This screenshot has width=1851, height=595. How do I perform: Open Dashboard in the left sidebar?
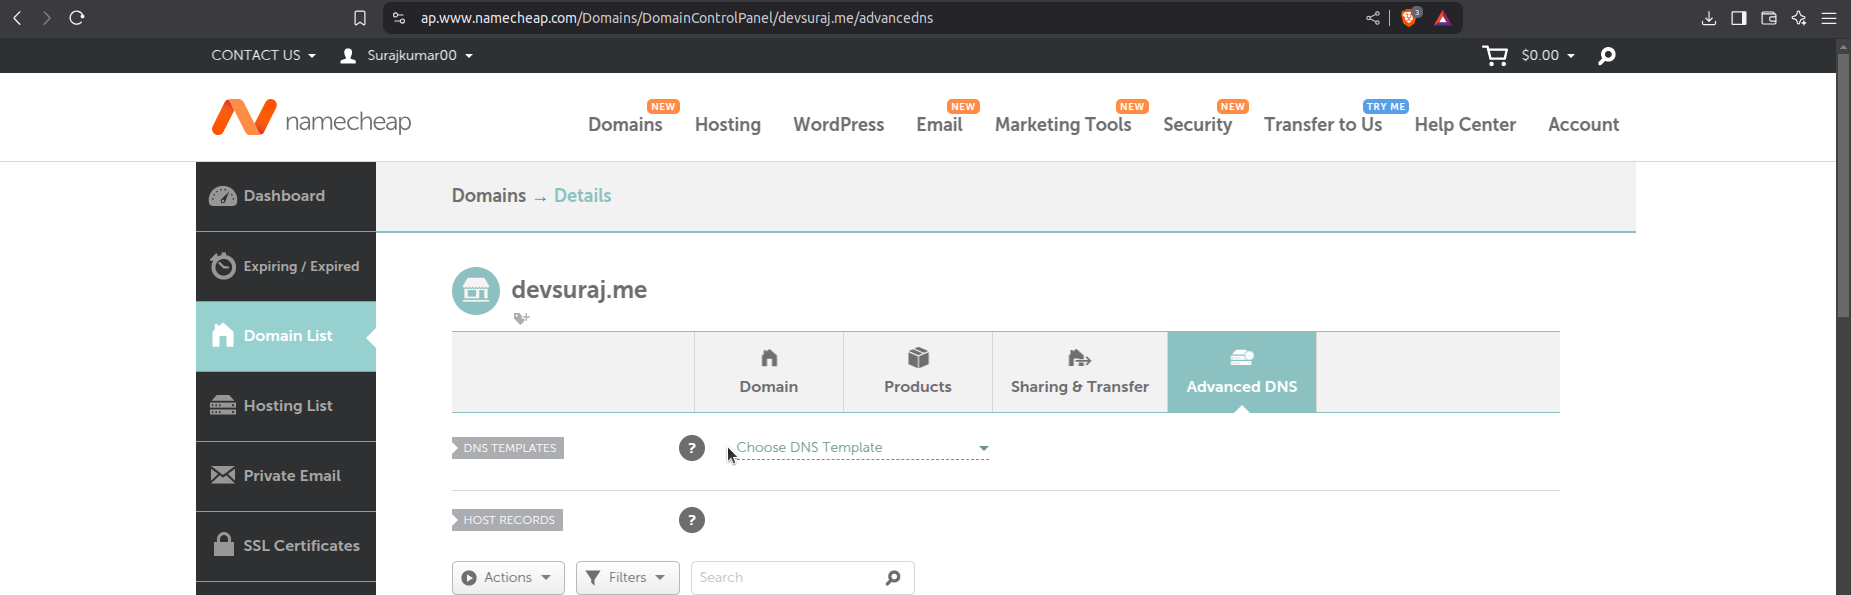pos(286,196)
